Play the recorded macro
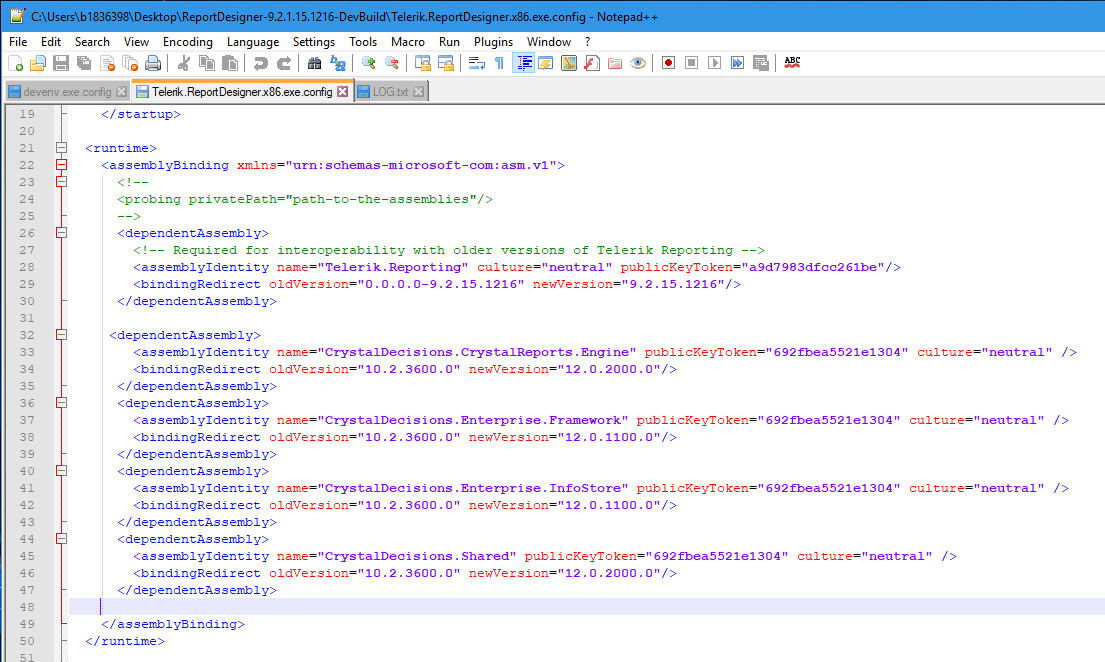Screen dimensions: 1105x662 click(714, 63)
